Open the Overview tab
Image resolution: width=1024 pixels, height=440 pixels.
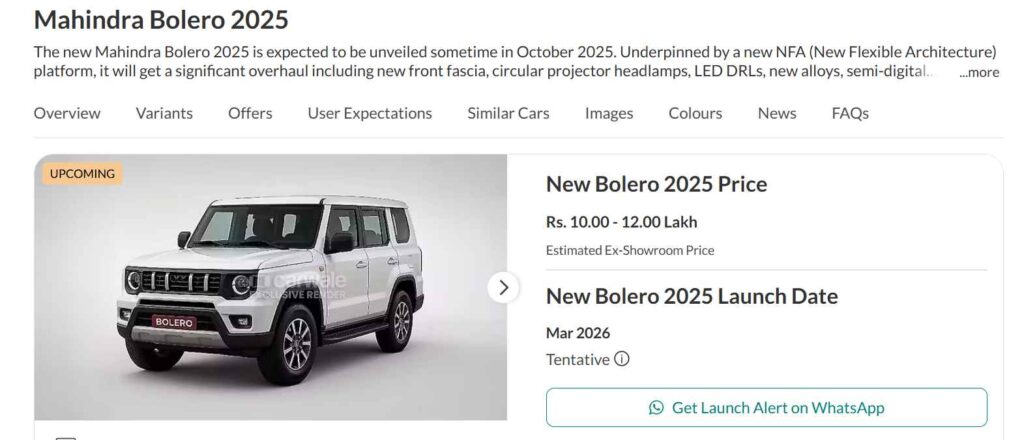coord(67,113)
